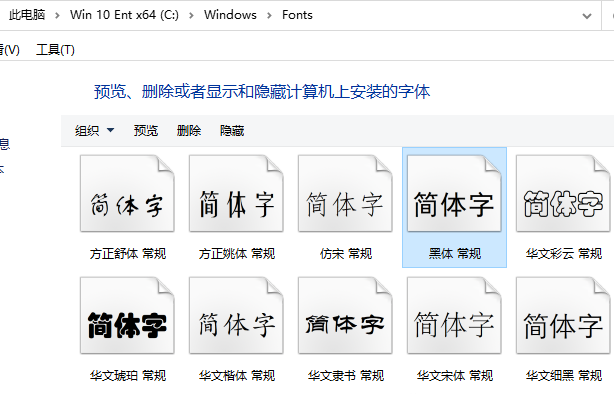Go to the Windows folder breadcrumb

(x=230, y=15)
